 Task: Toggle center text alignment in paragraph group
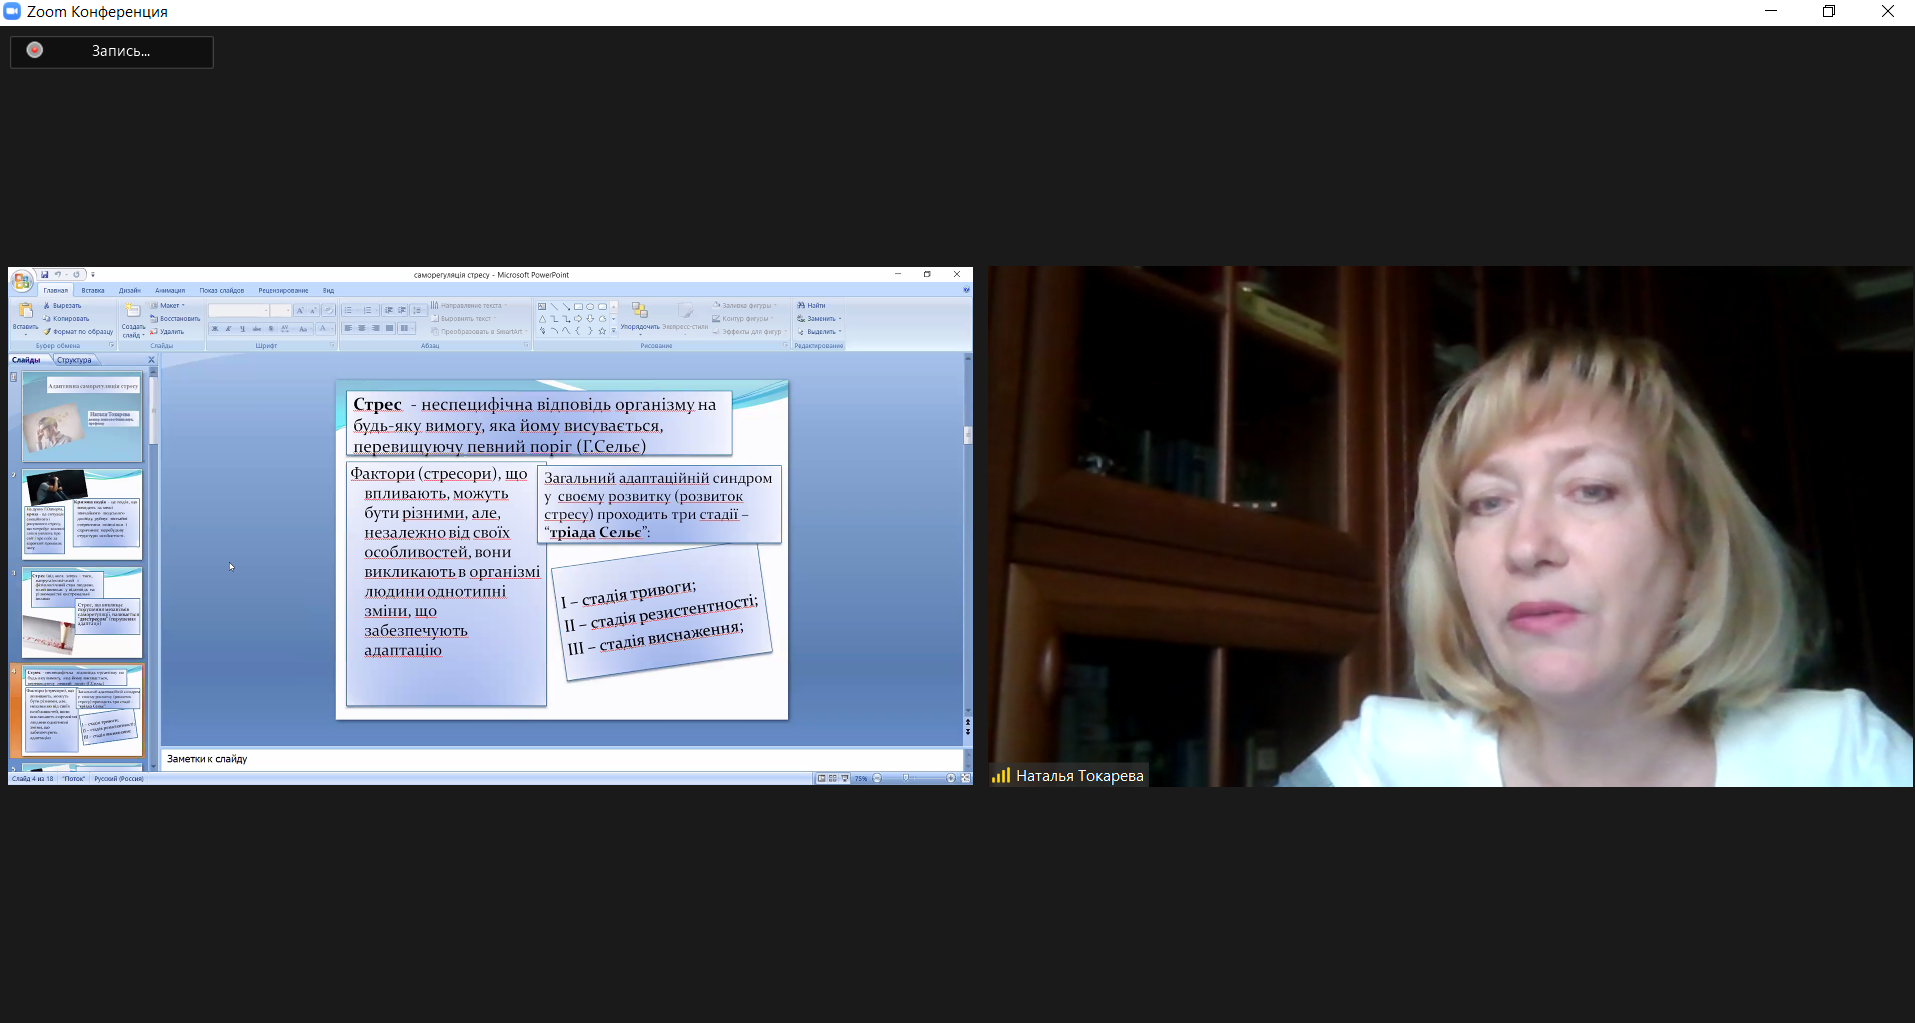tap(362, 328)
